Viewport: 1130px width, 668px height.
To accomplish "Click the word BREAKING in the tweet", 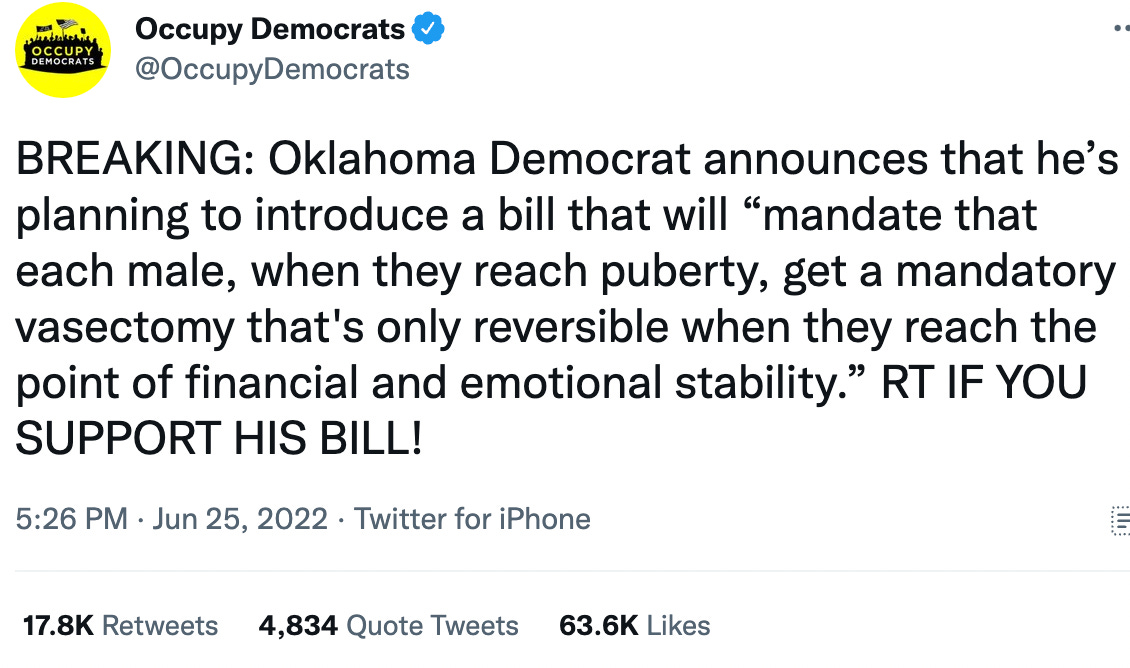I will [130, 159].
